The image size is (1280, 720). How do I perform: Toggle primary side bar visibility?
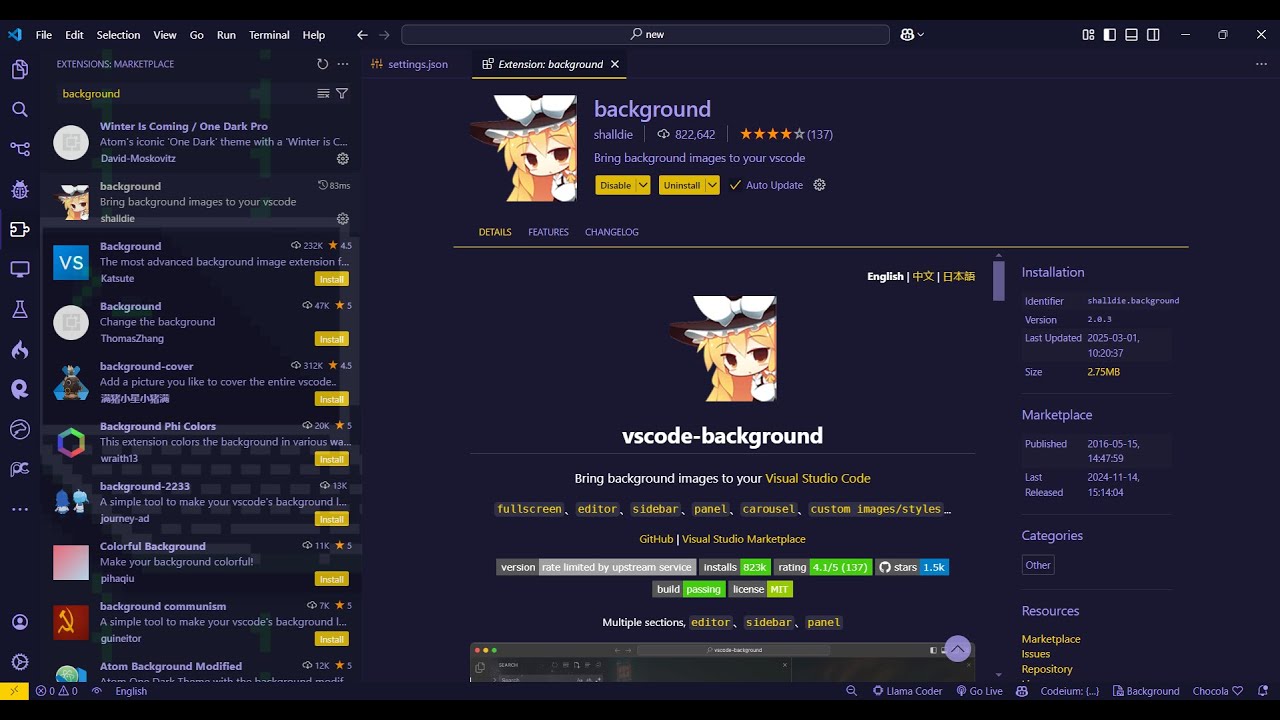1110,34
